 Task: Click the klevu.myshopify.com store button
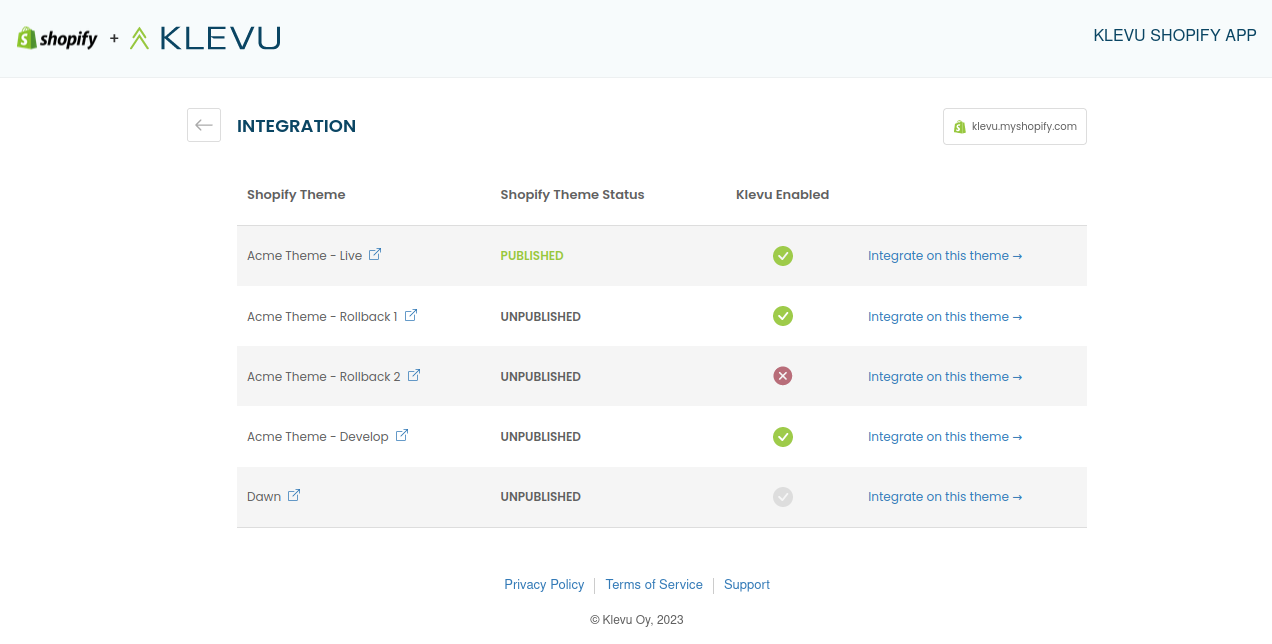pos(1014,126)
